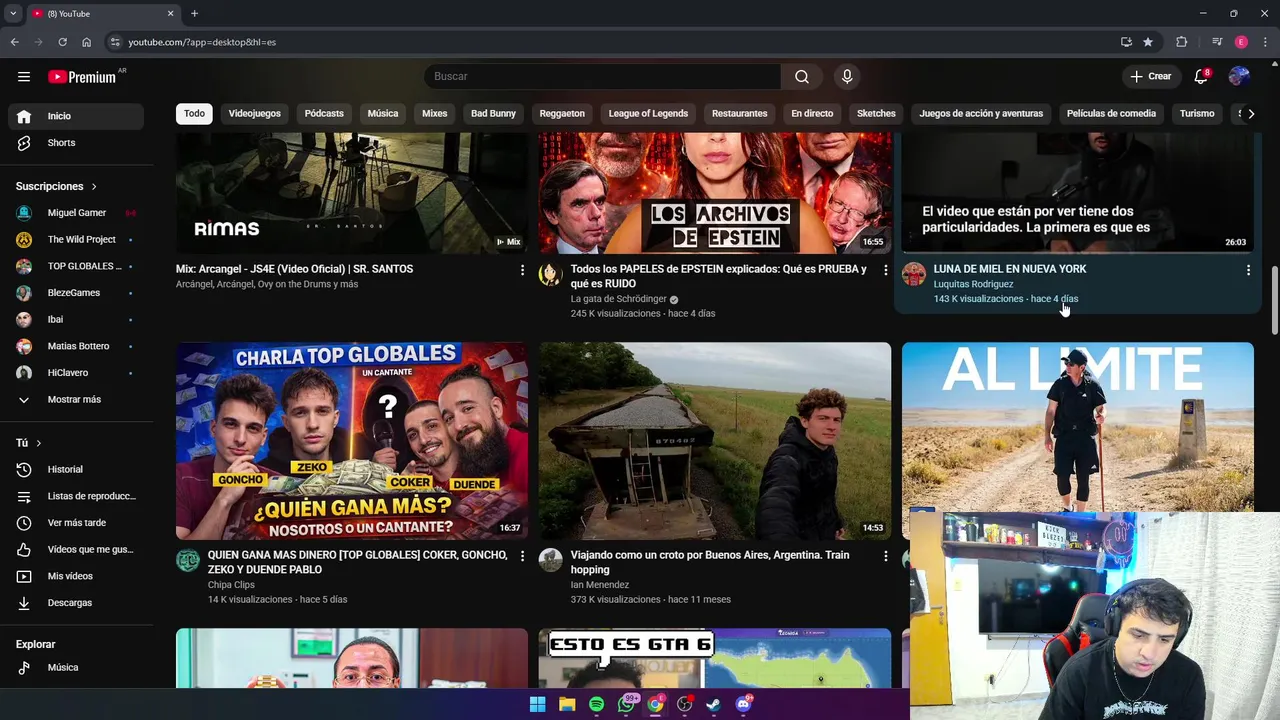
Task: Open a new browser tab
Action: pos(194,13)
